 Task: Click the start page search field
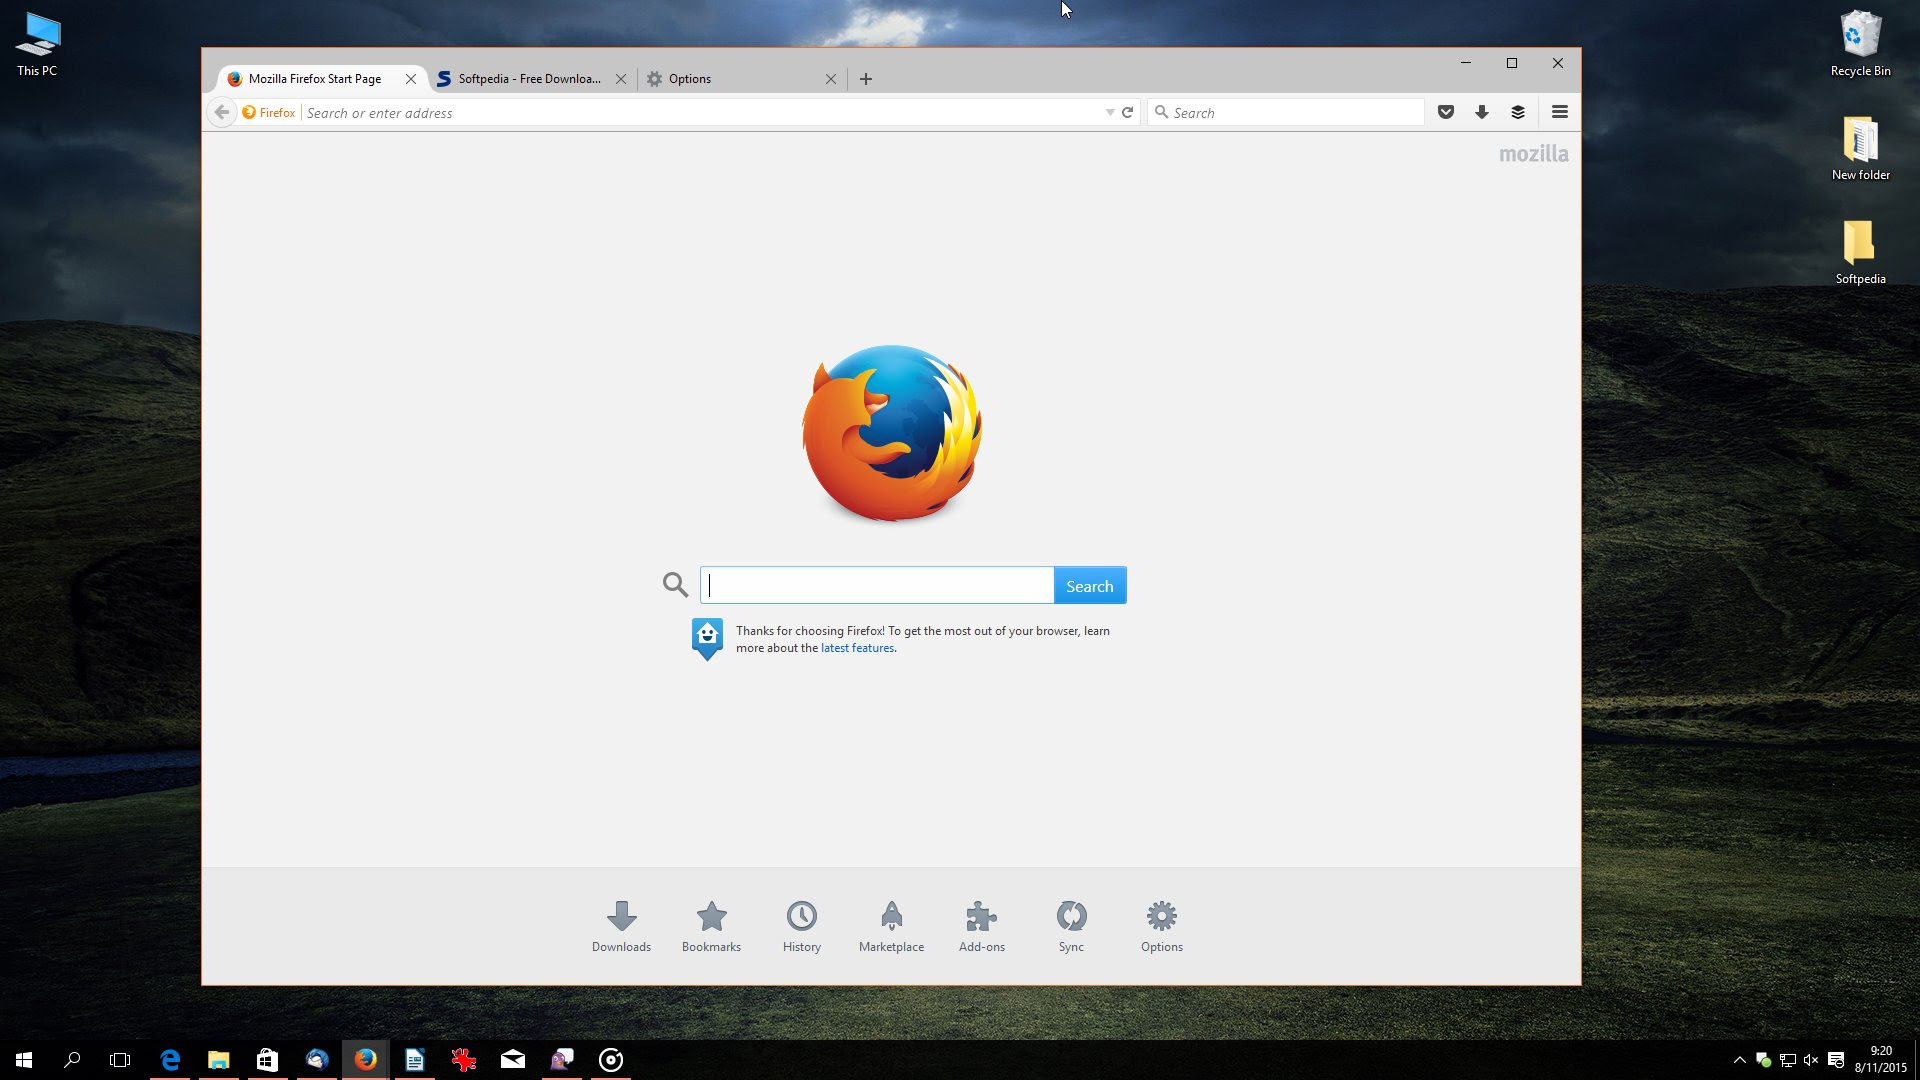877,586
